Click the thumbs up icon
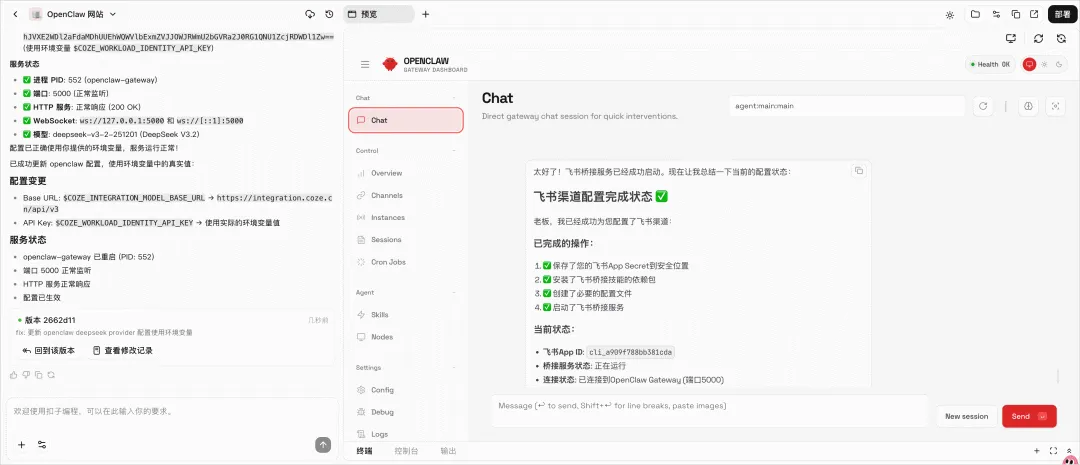Image resolution: width=1080 pixels, height=465 pixels. [14, 375]
